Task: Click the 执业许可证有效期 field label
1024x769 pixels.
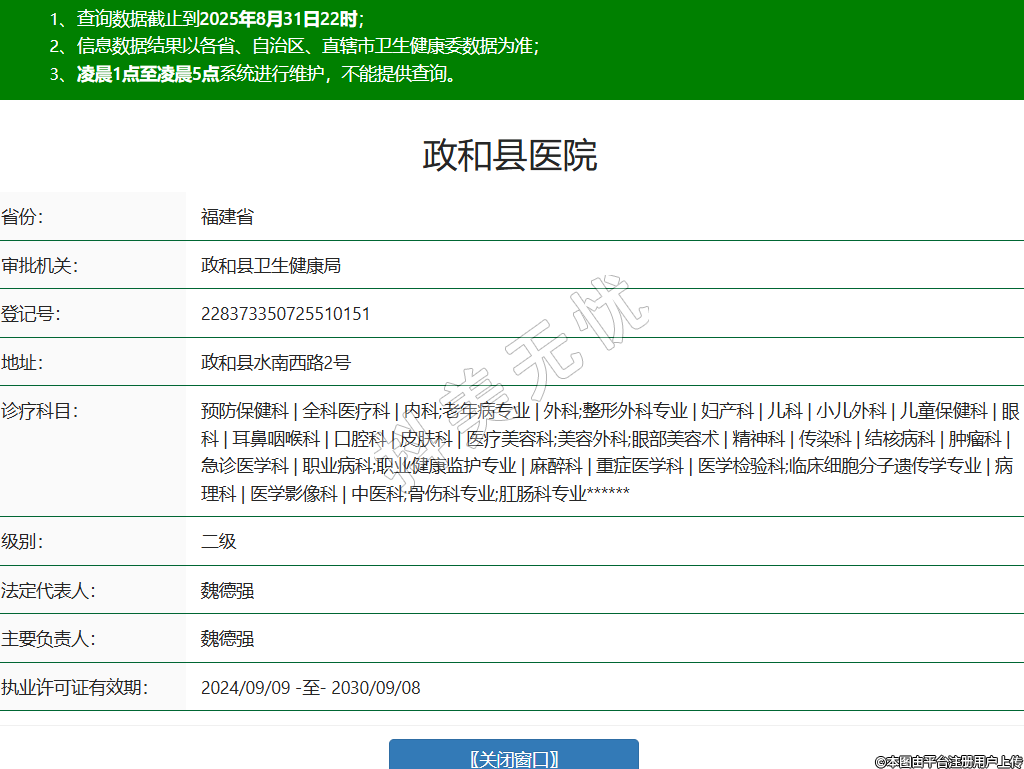Action: click(x=75, y=687)
